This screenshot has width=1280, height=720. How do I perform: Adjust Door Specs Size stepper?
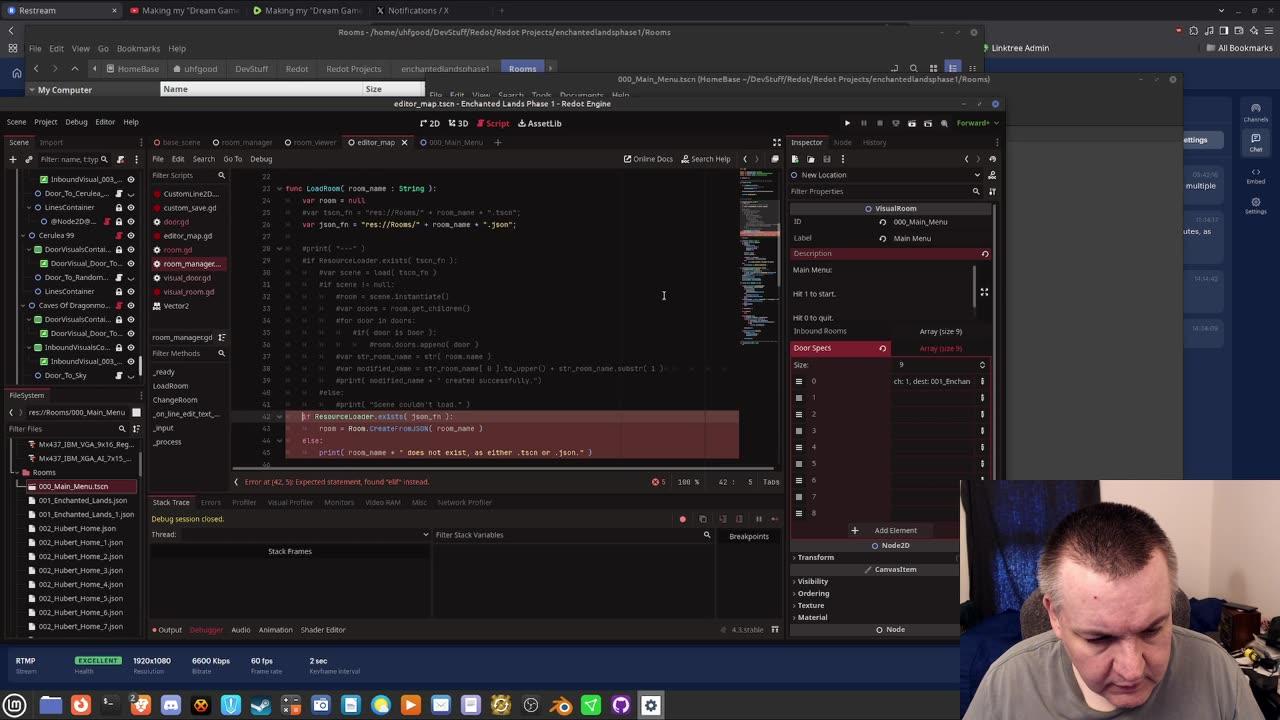coord(982,365)
